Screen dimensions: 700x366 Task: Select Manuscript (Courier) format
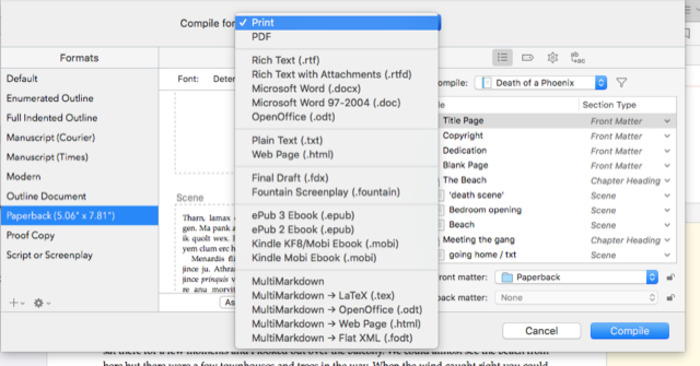pos(79,137)
